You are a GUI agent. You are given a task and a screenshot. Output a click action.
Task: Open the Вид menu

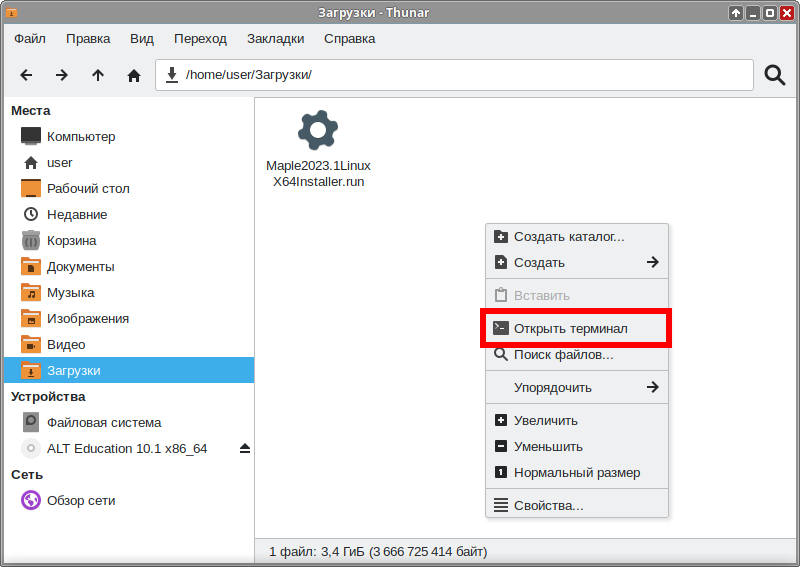point(142,39)
